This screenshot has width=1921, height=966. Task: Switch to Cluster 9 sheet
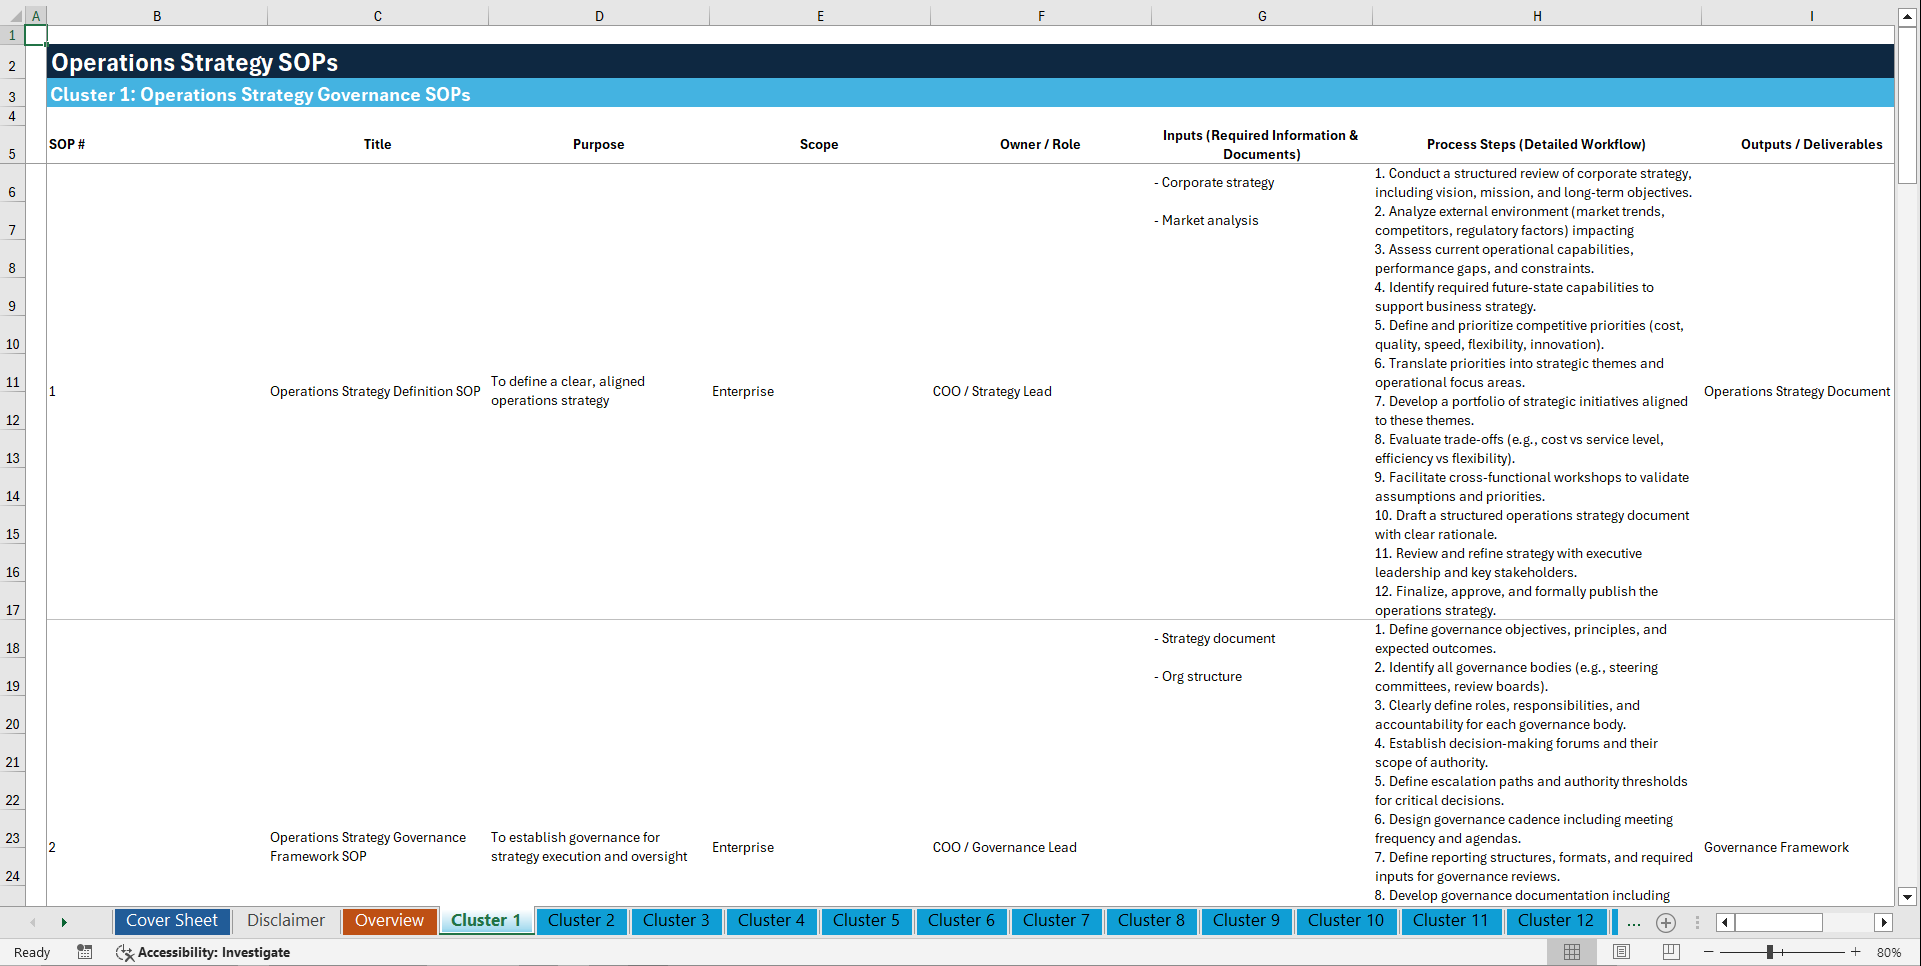click(x=1246, y=921)
